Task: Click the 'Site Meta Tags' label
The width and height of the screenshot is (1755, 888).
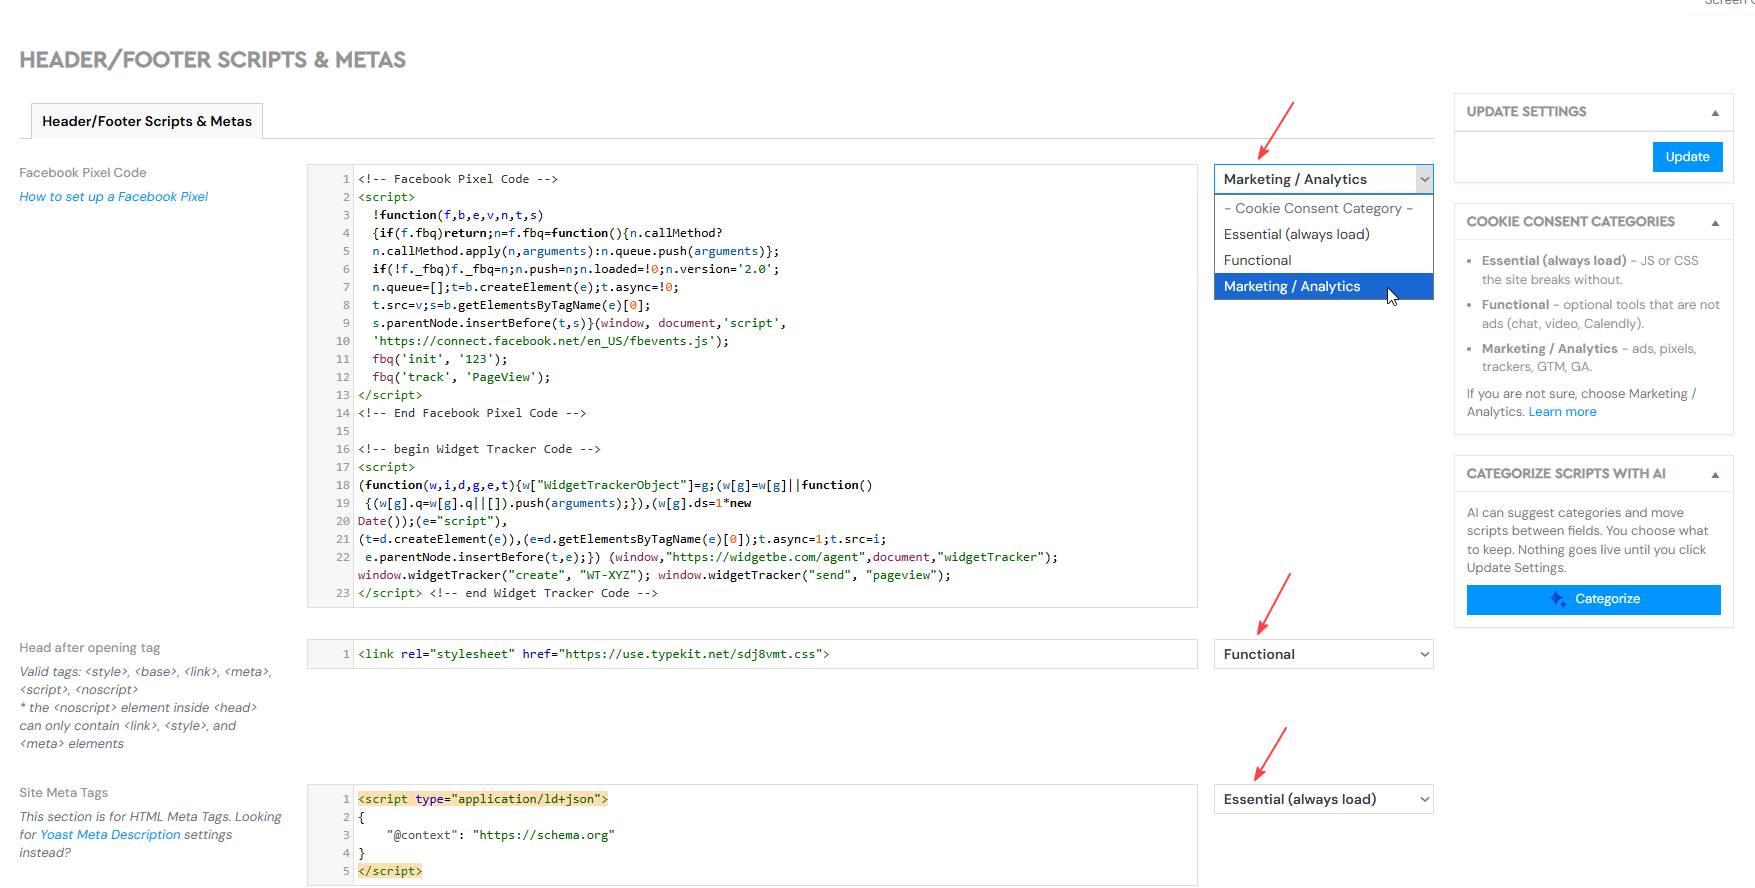Action: click(64, 793)
